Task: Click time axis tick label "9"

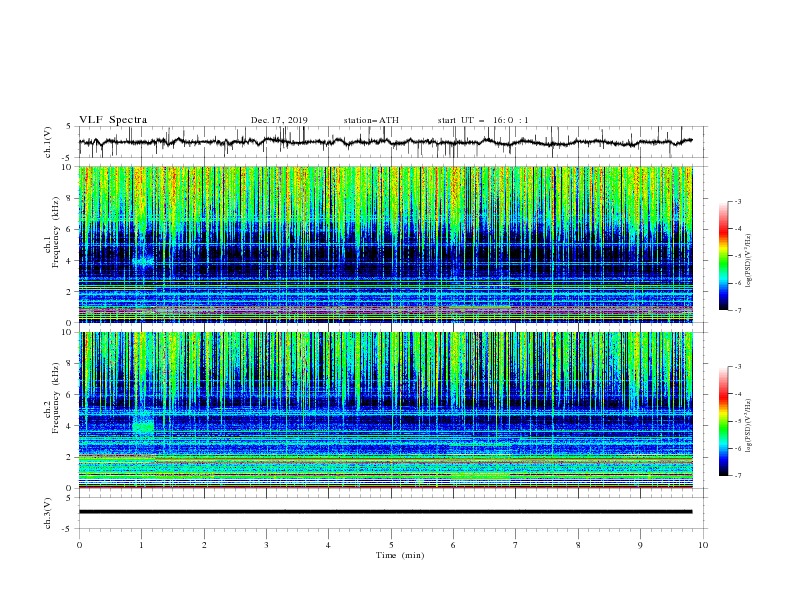Action: (x=640, y=545)
